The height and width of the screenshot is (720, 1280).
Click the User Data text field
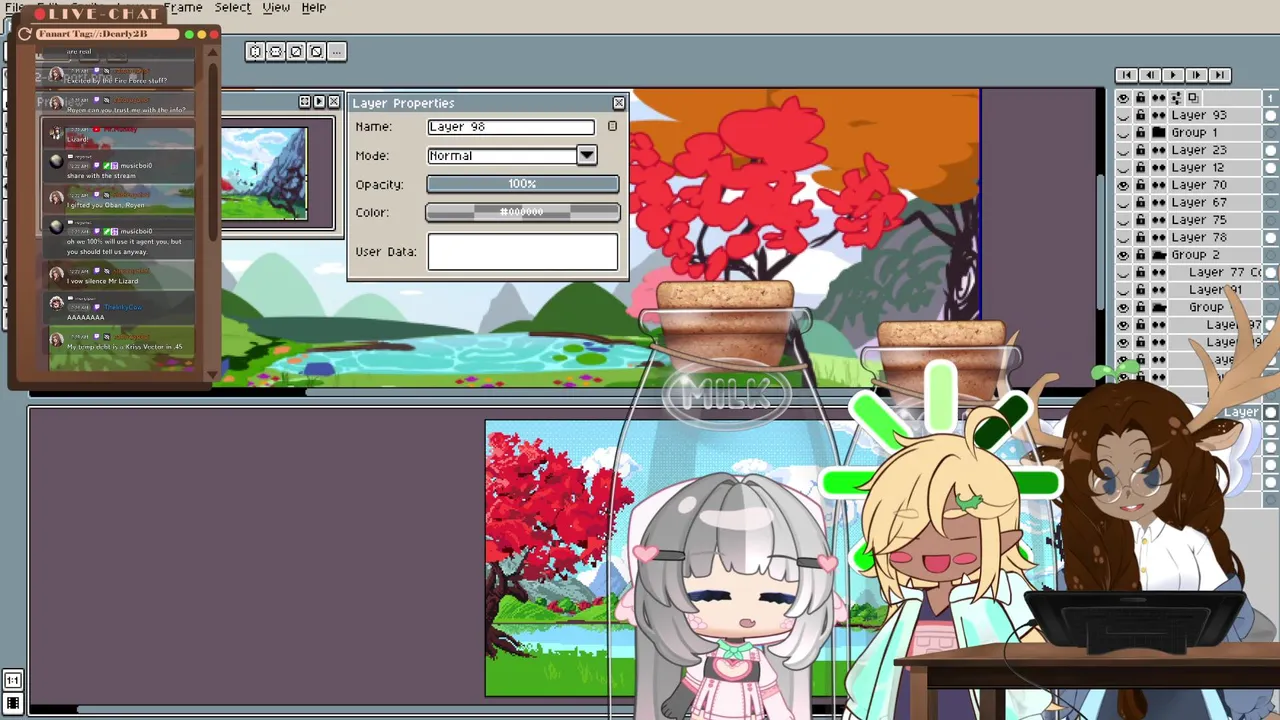[x=522, y=252]
